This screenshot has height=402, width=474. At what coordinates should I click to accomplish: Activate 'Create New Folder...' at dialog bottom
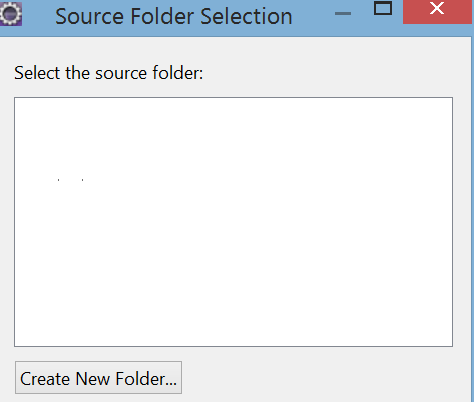[98, 378]
